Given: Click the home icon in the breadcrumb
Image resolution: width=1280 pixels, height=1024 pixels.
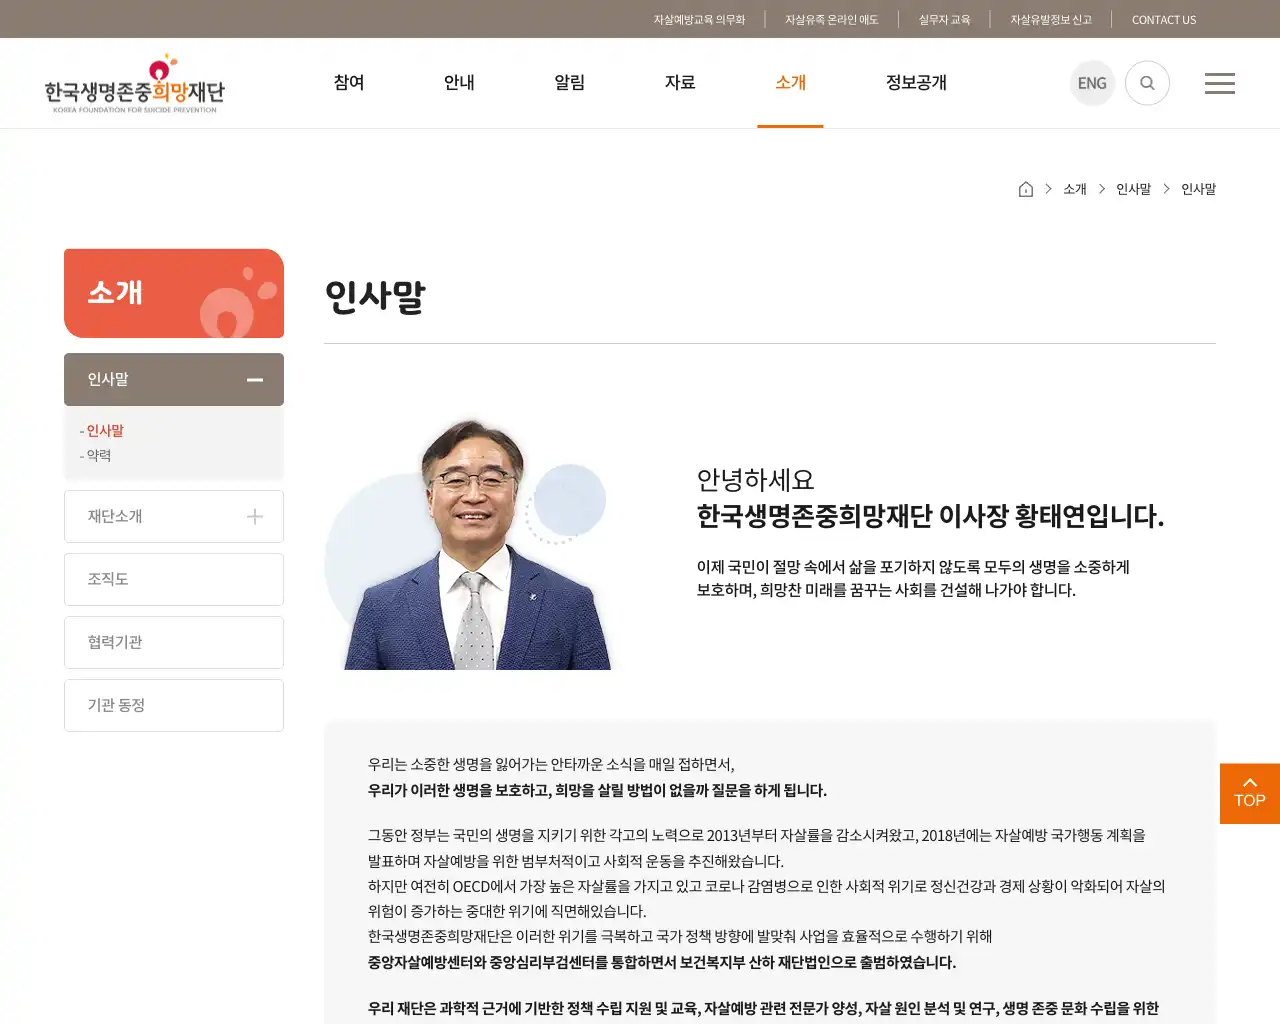Looking at the screenshot, I should click(x=1025, y=188).
